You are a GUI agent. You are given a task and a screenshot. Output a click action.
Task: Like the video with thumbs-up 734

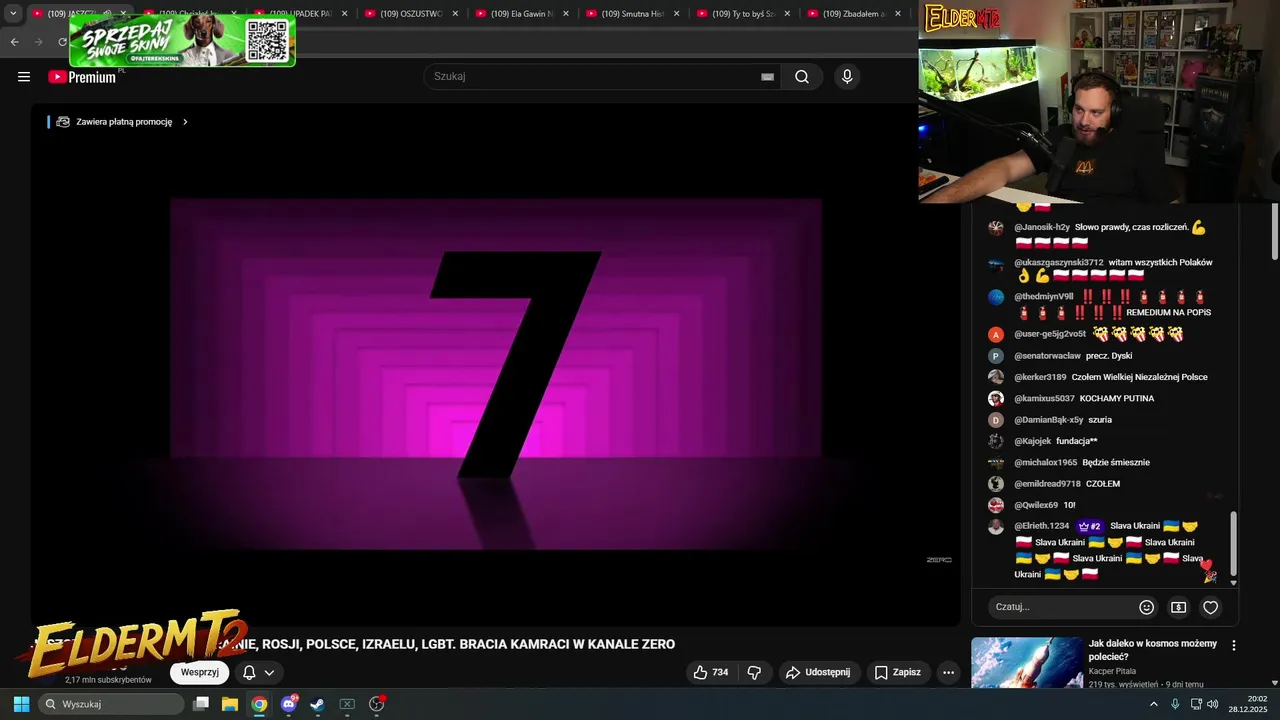point(711,672)
